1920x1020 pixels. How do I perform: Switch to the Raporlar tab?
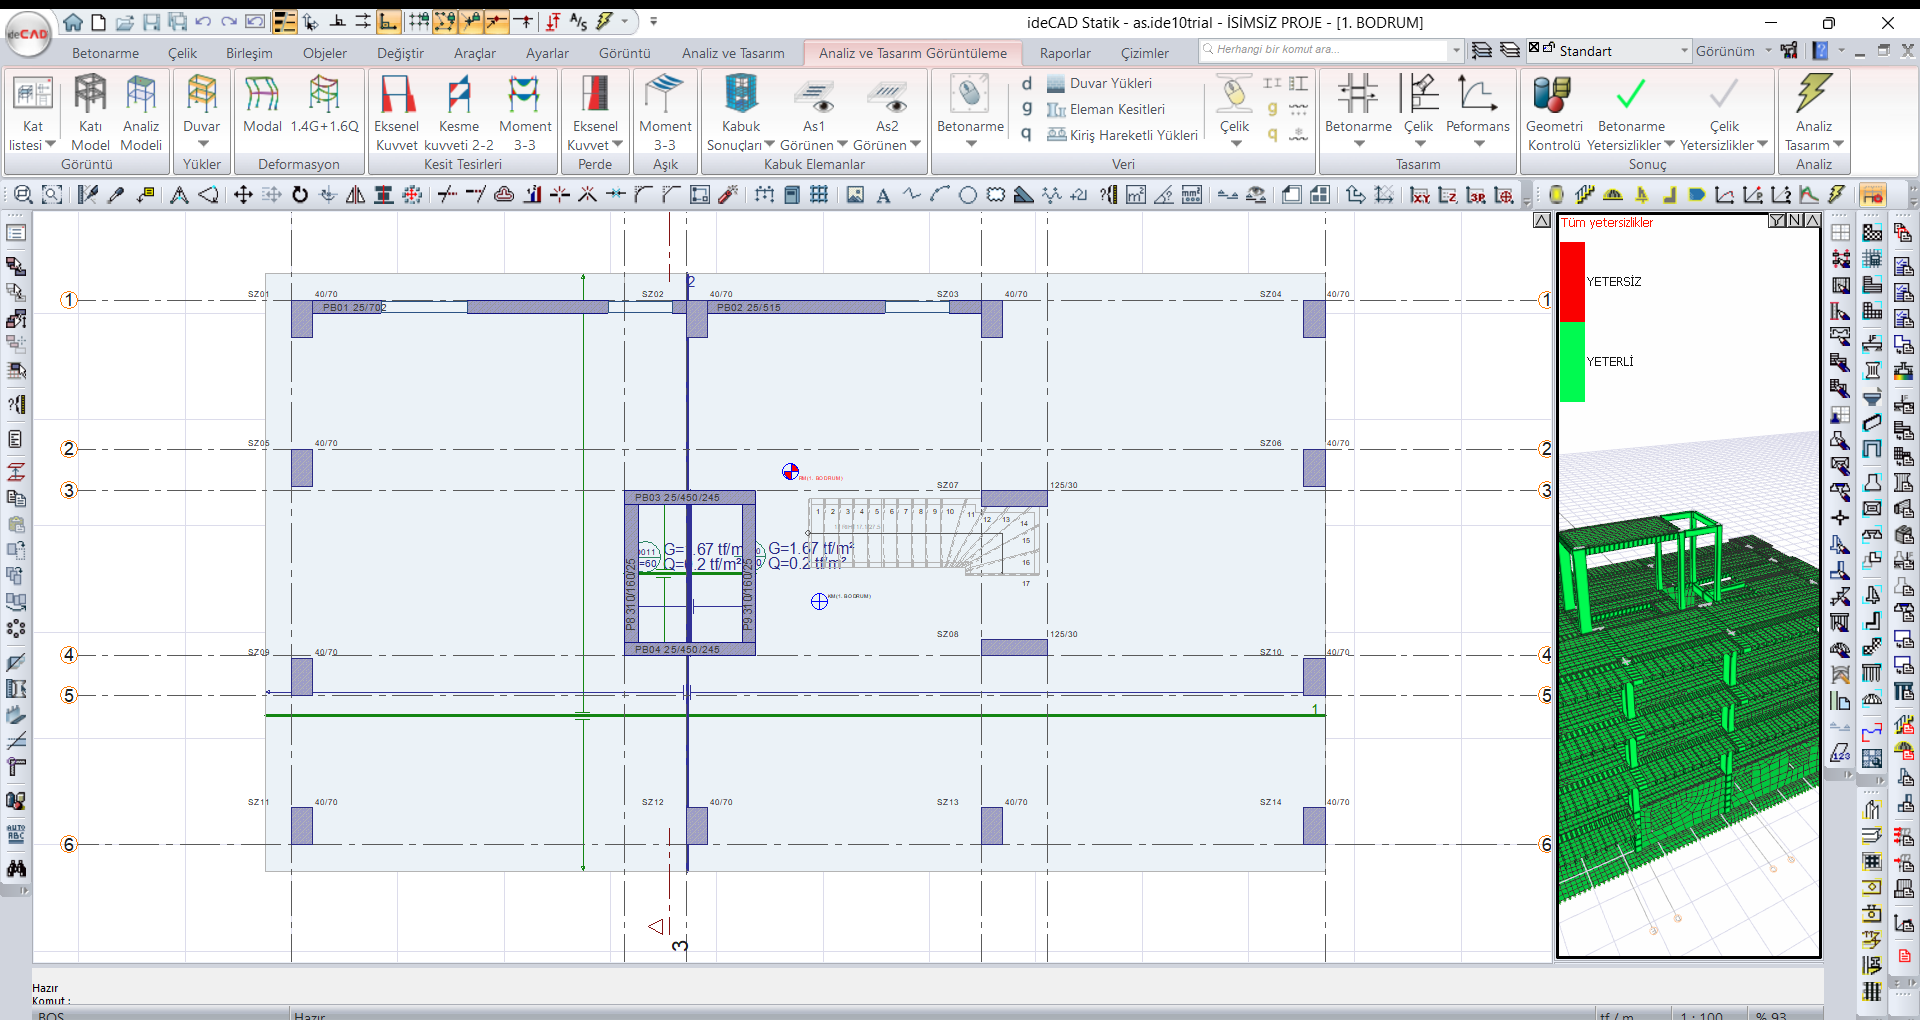pos(1064,53)
